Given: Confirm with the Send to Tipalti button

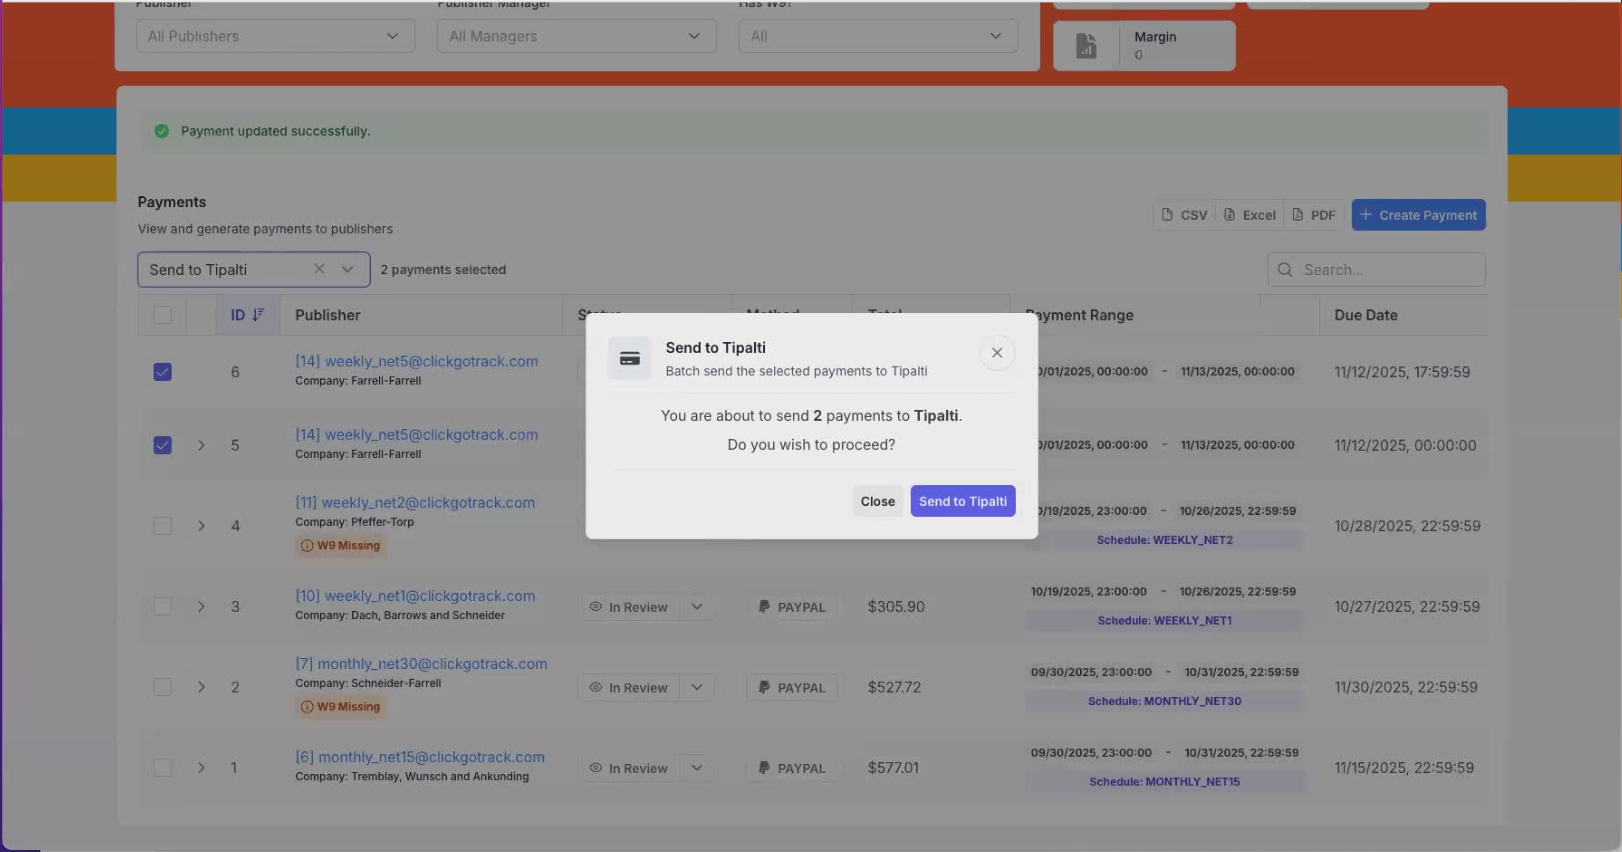Looking at the screenshot, I should point(962,501).
